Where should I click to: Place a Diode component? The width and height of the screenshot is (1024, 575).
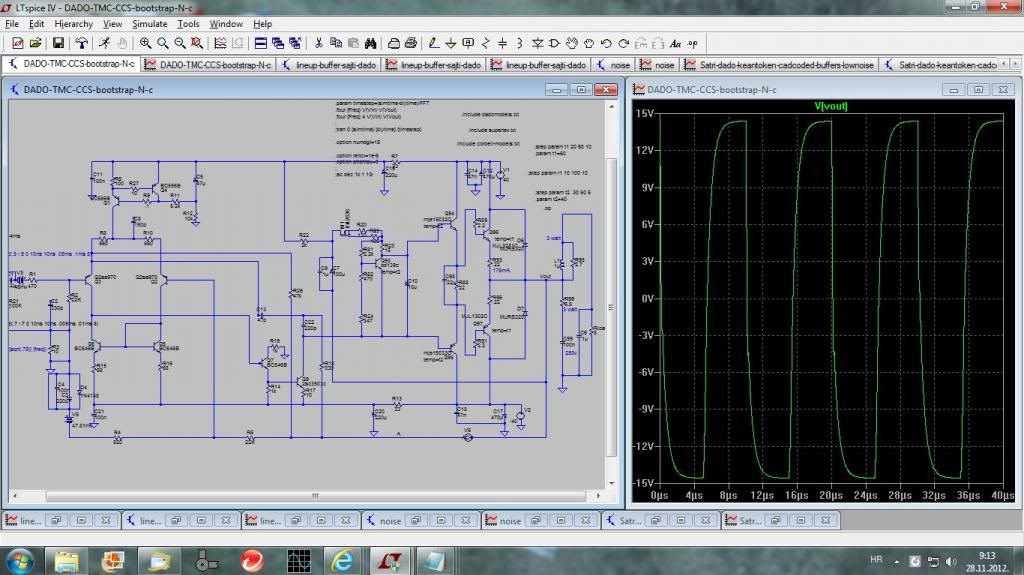tap(537, 43)
